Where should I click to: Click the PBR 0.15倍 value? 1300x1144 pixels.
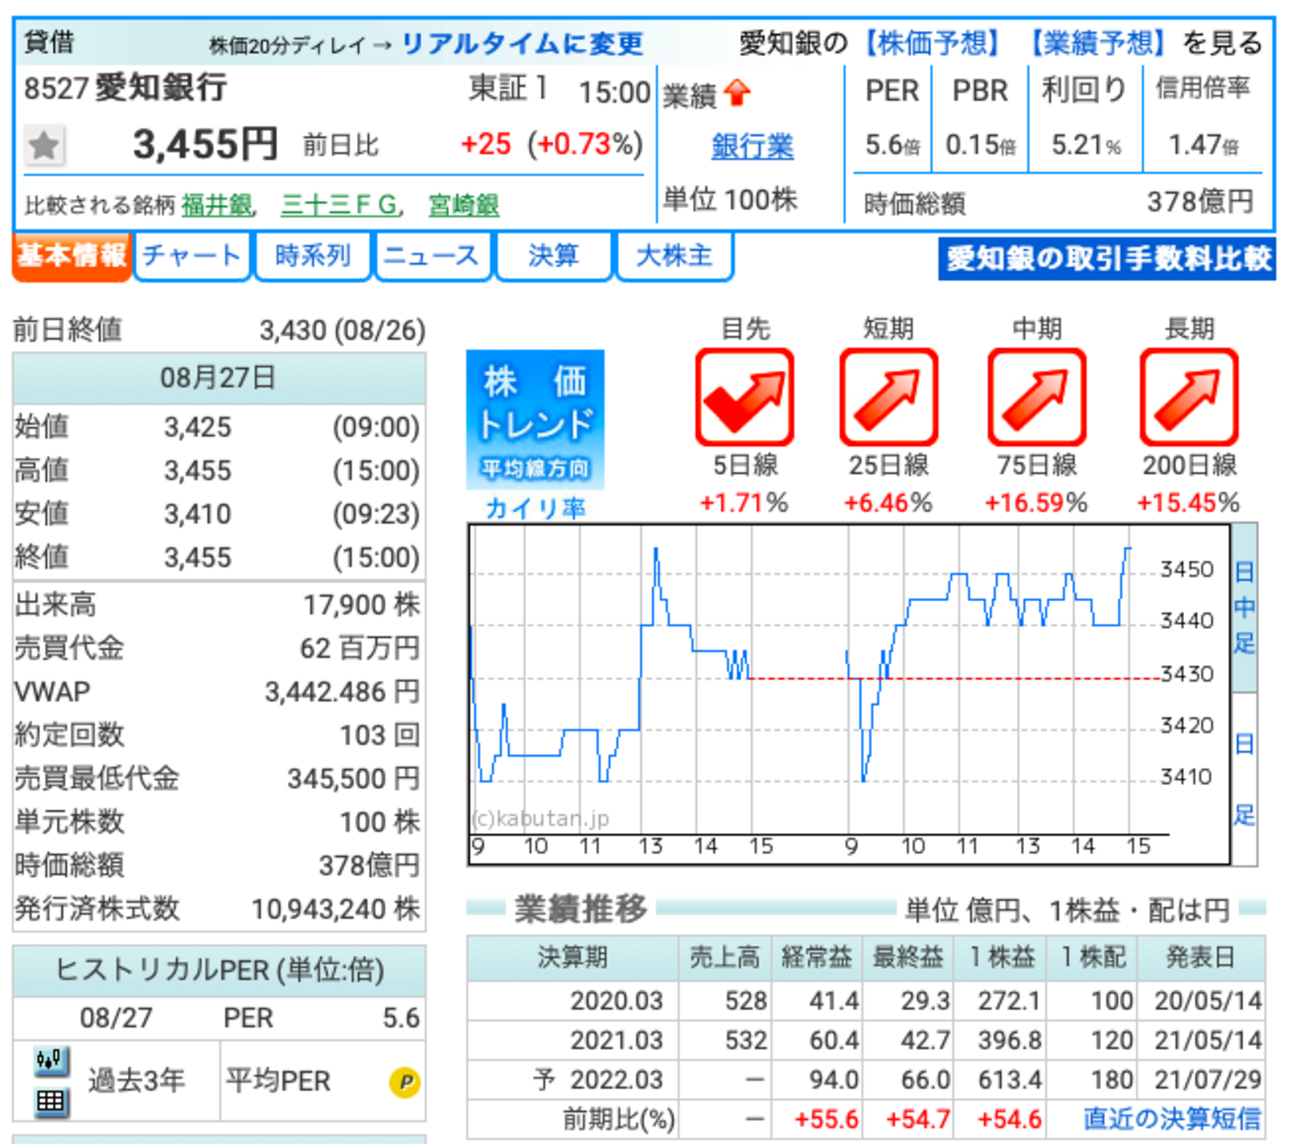tap(980, 146)
